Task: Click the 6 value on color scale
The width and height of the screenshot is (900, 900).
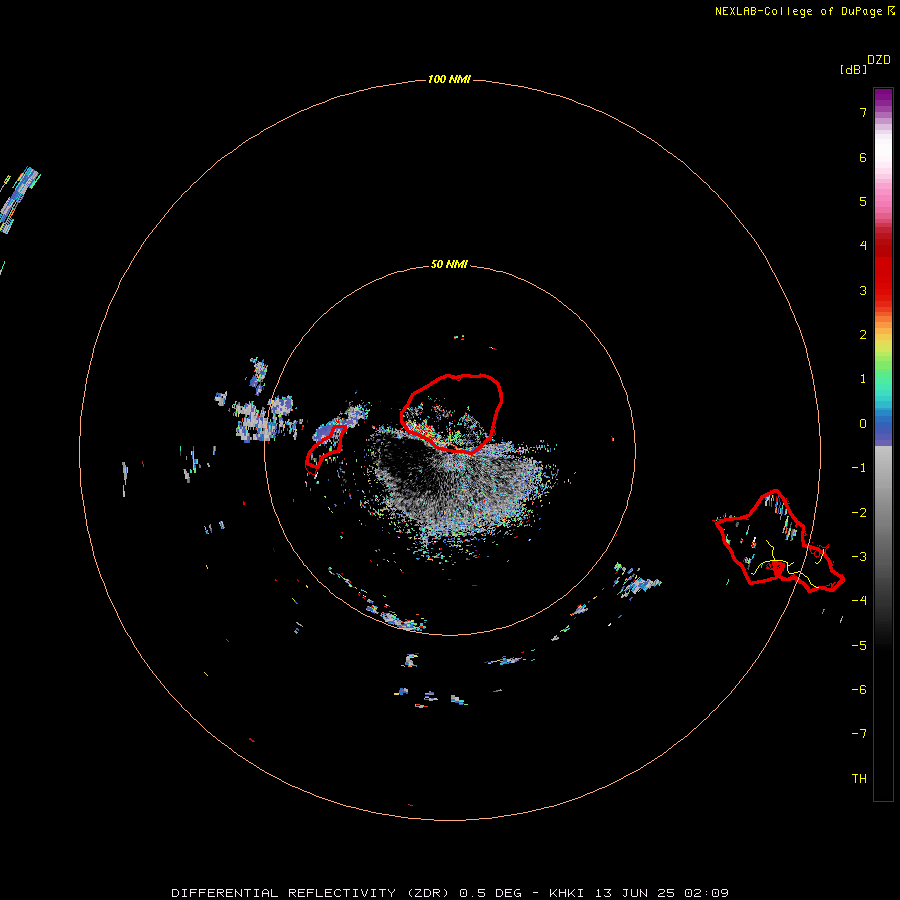Action: click(x=863, y=157)
